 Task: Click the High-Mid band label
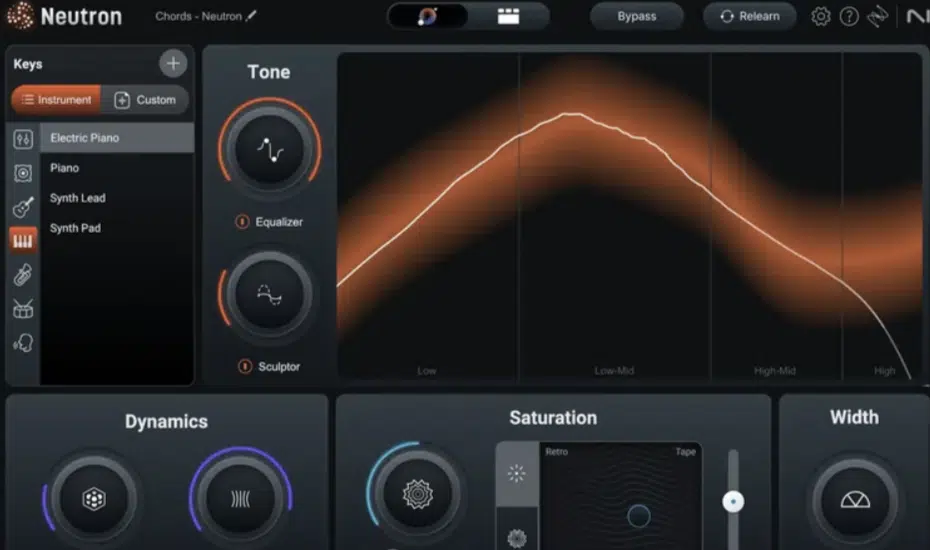775,371
